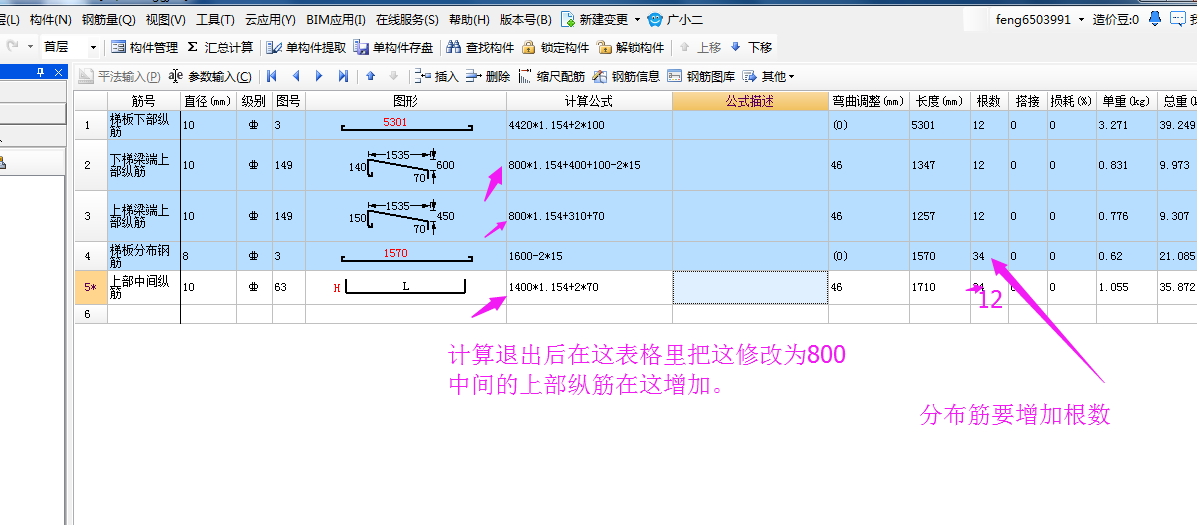
Task: Click the 5301 shape diagram cell
Action: (x=406, y=125)
